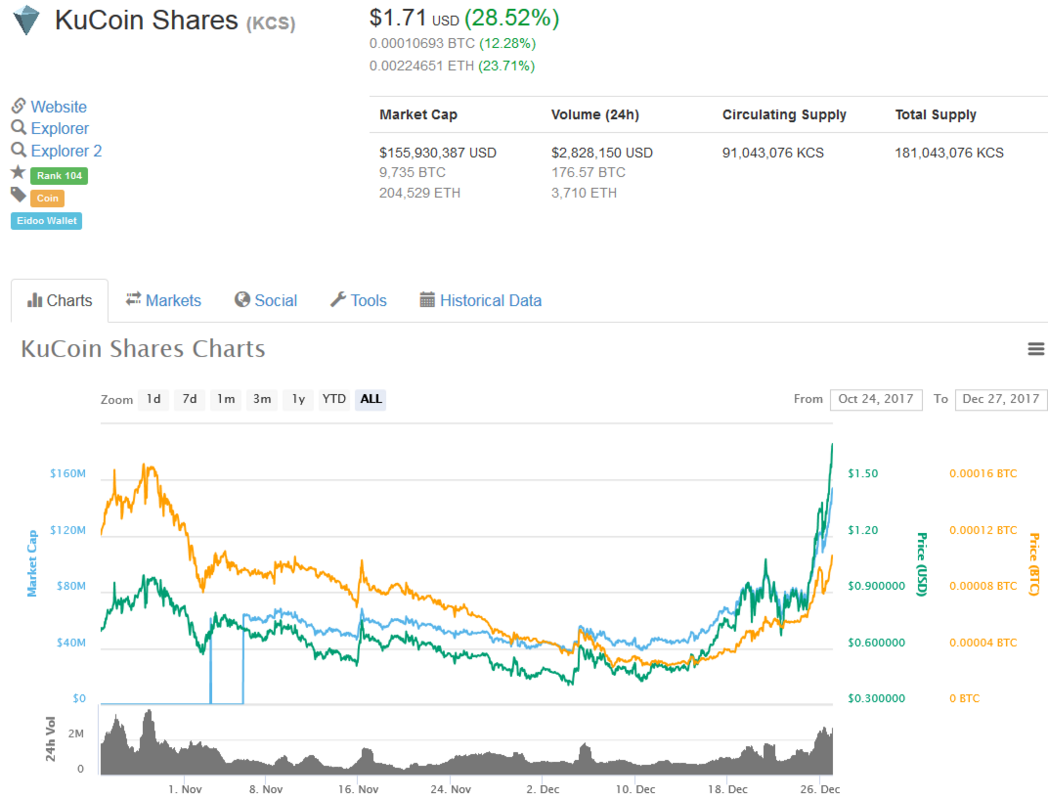Click the 10. Dec x-axis label
The height and width of the screenshot is (800, 1048).
636,789
